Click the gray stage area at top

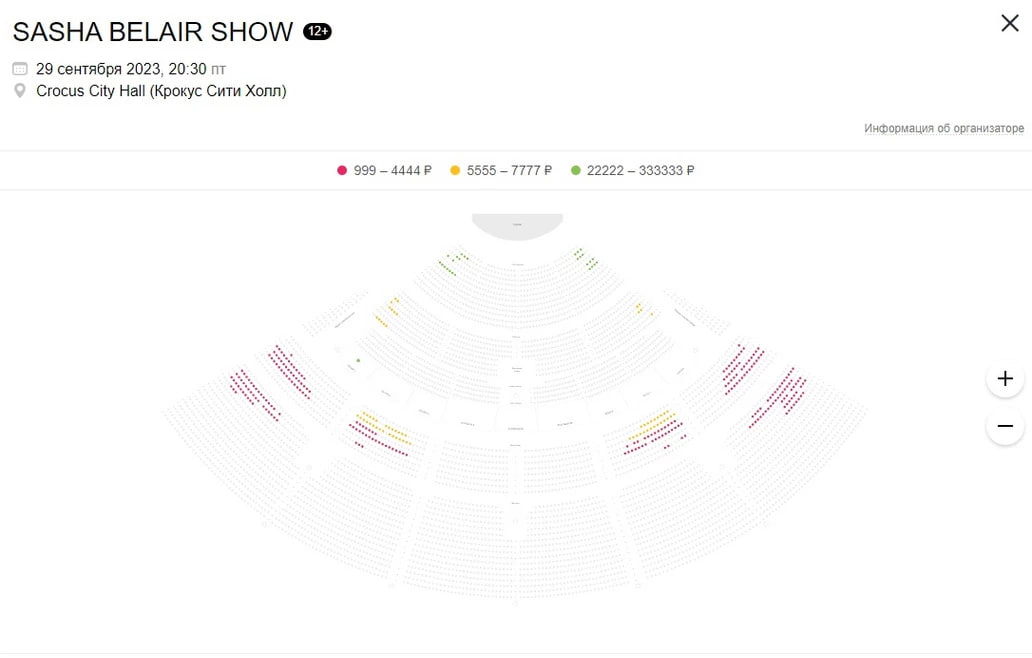coord(517,225)
